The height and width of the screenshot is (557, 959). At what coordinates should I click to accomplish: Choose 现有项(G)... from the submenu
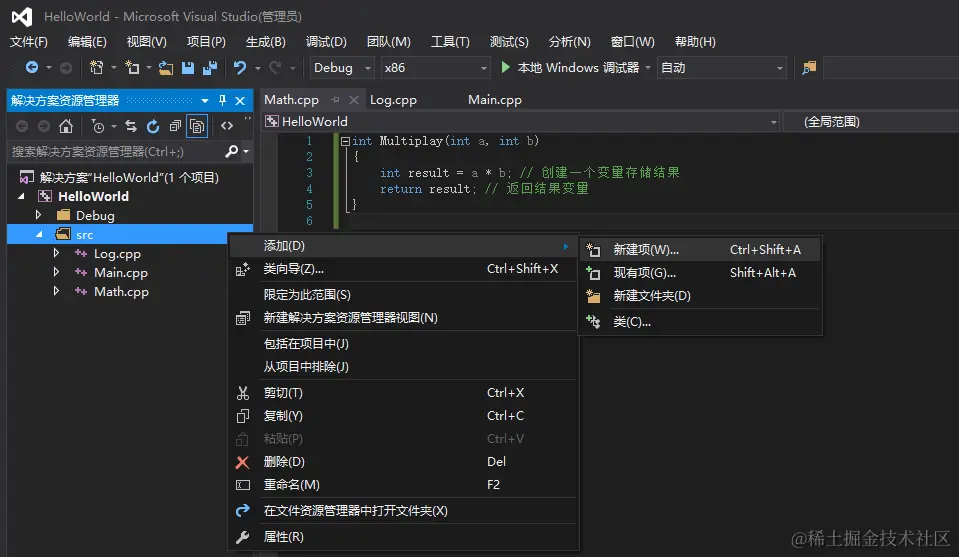(700, 273)
